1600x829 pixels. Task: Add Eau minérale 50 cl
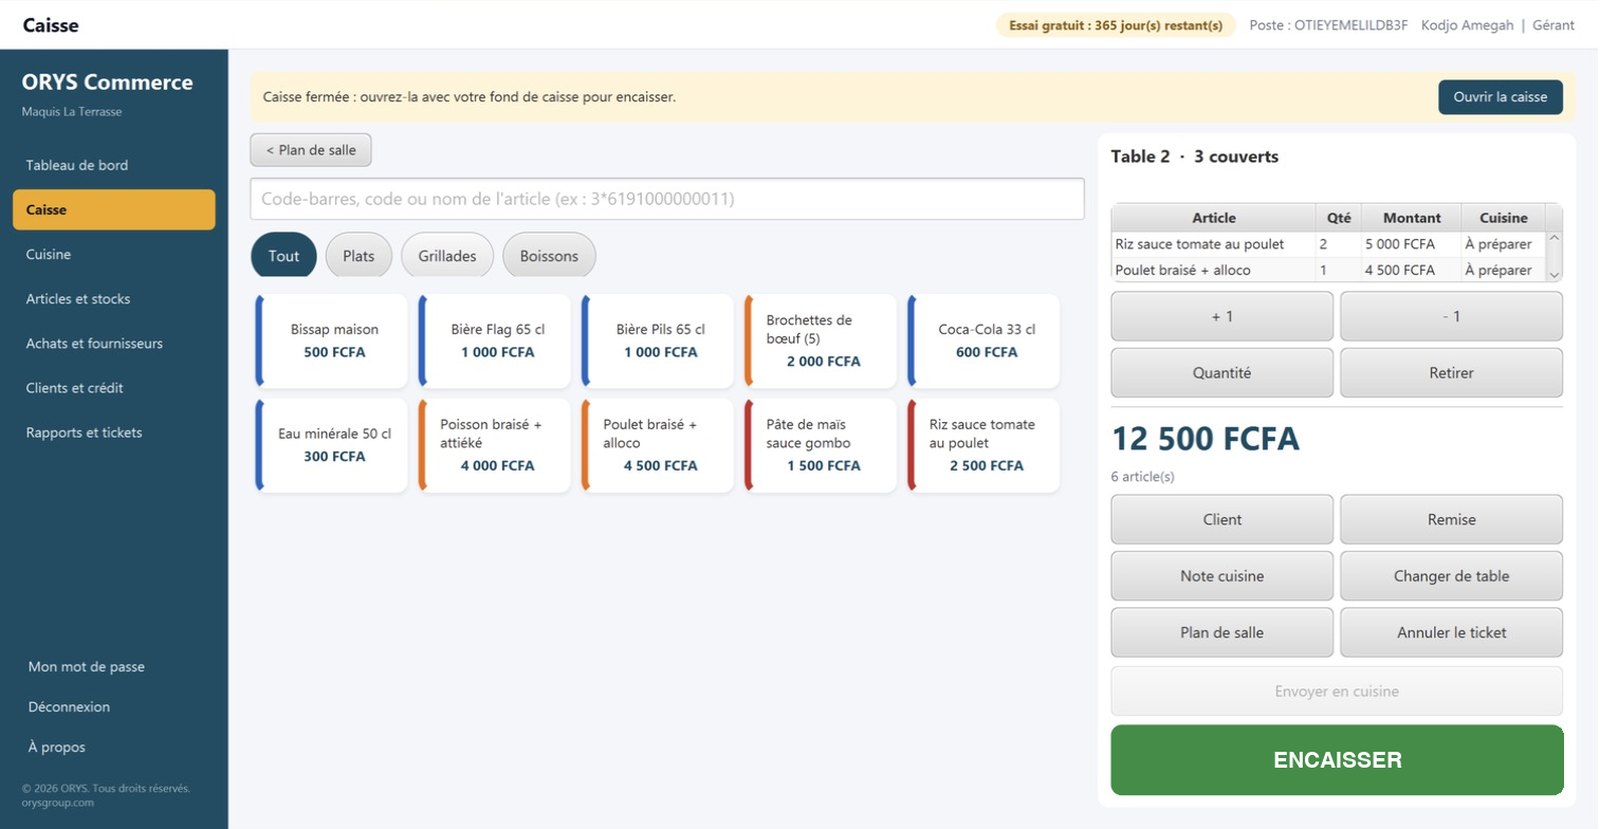(332, 445)
